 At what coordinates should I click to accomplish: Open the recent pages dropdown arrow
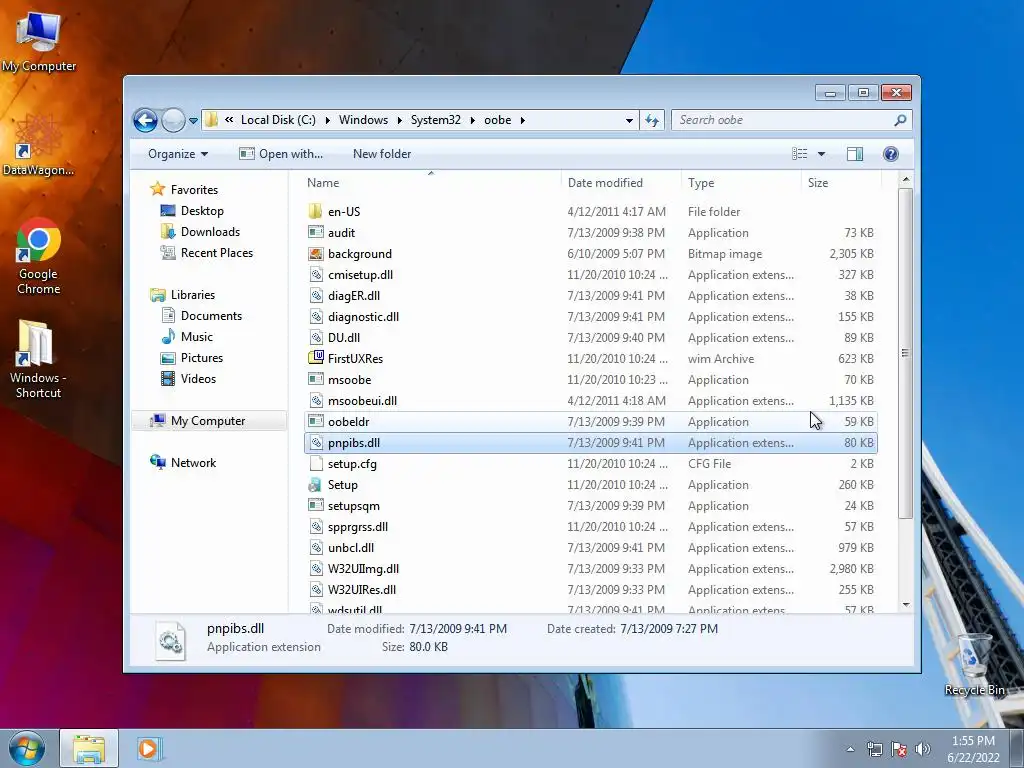[x=193, y=121]
